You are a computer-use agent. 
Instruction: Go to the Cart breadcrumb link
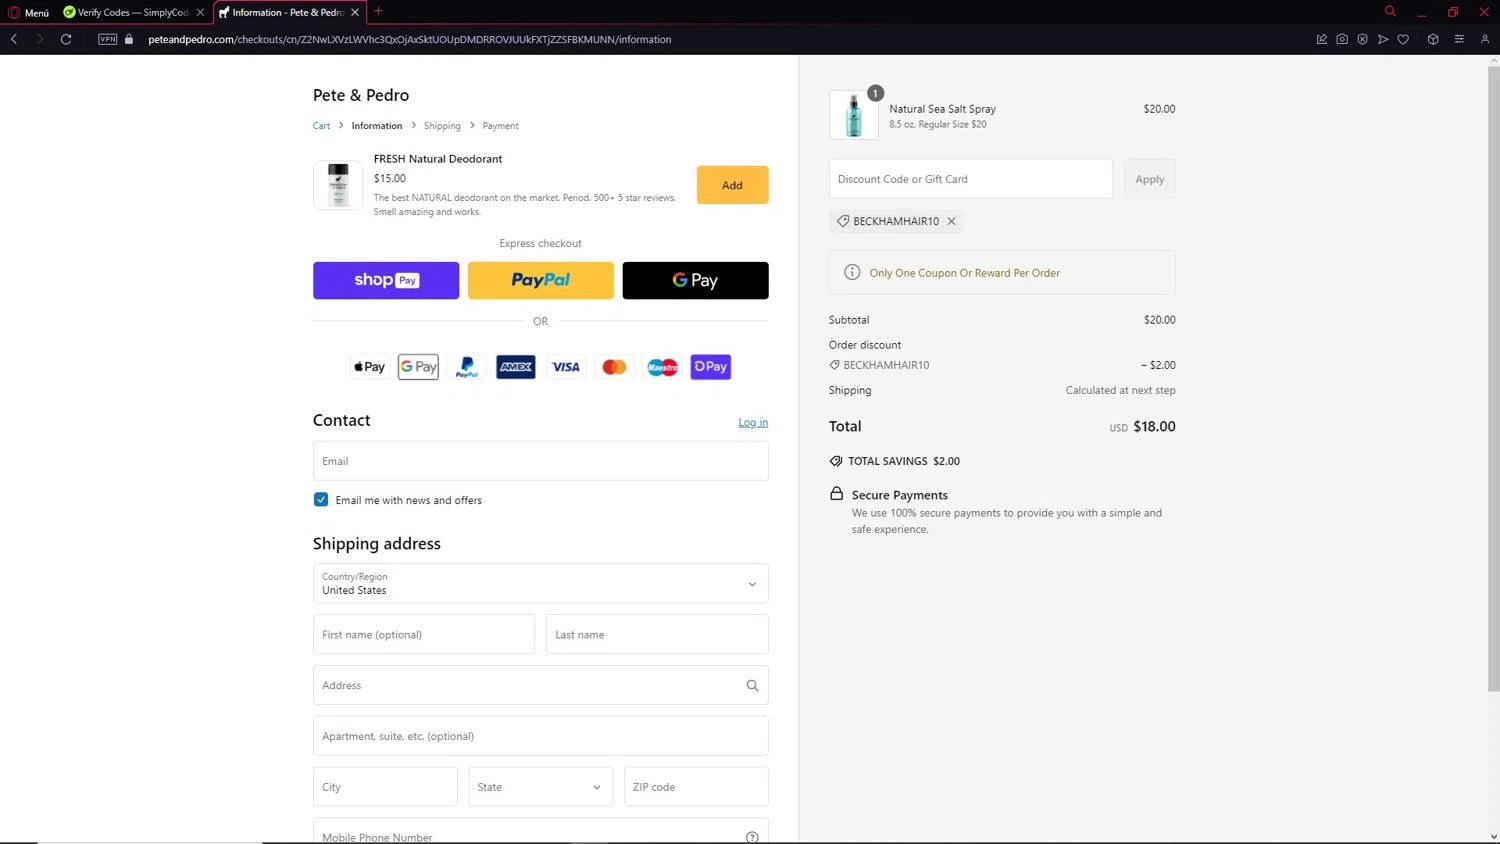[x=321, y=126]
